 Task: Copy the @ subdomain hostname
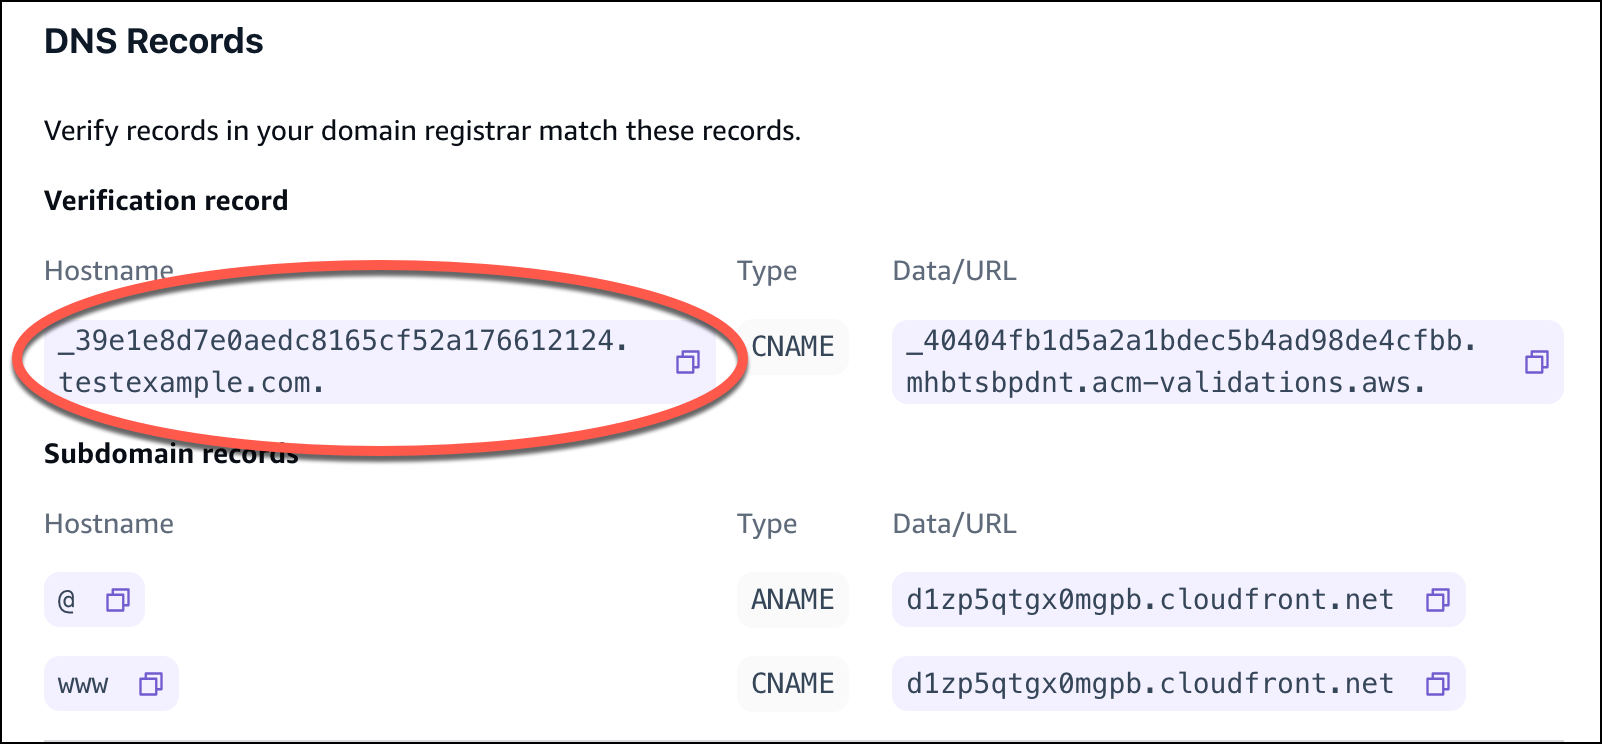tap(120, 600)
